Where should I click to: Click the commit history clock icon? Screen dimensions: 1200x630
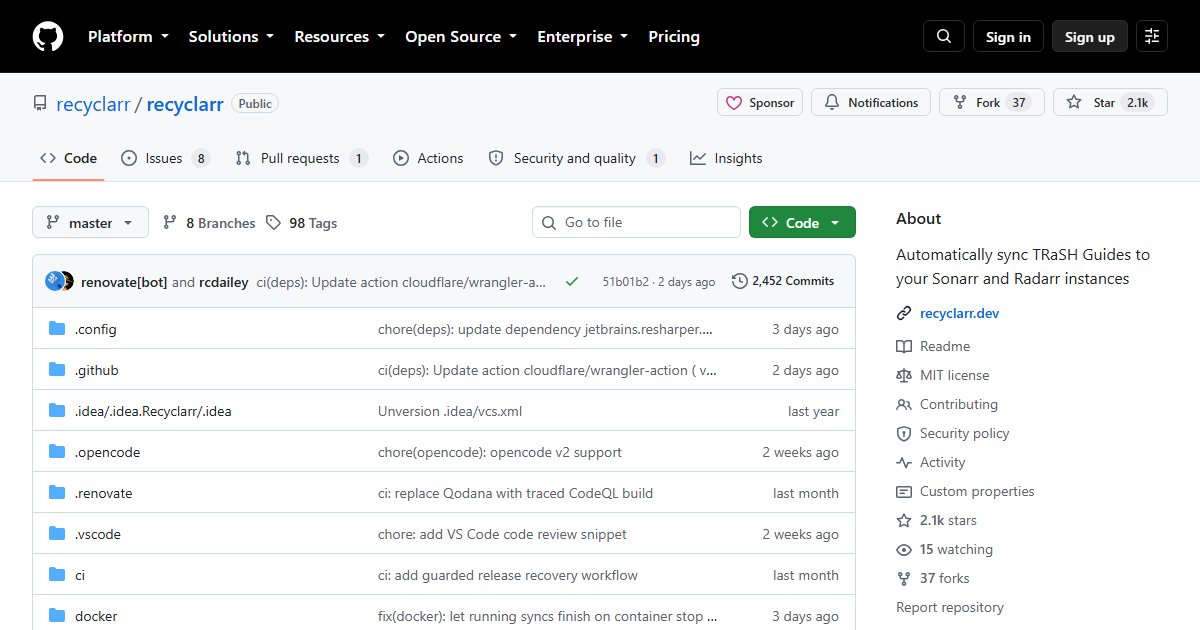click(x=740, y=281)
